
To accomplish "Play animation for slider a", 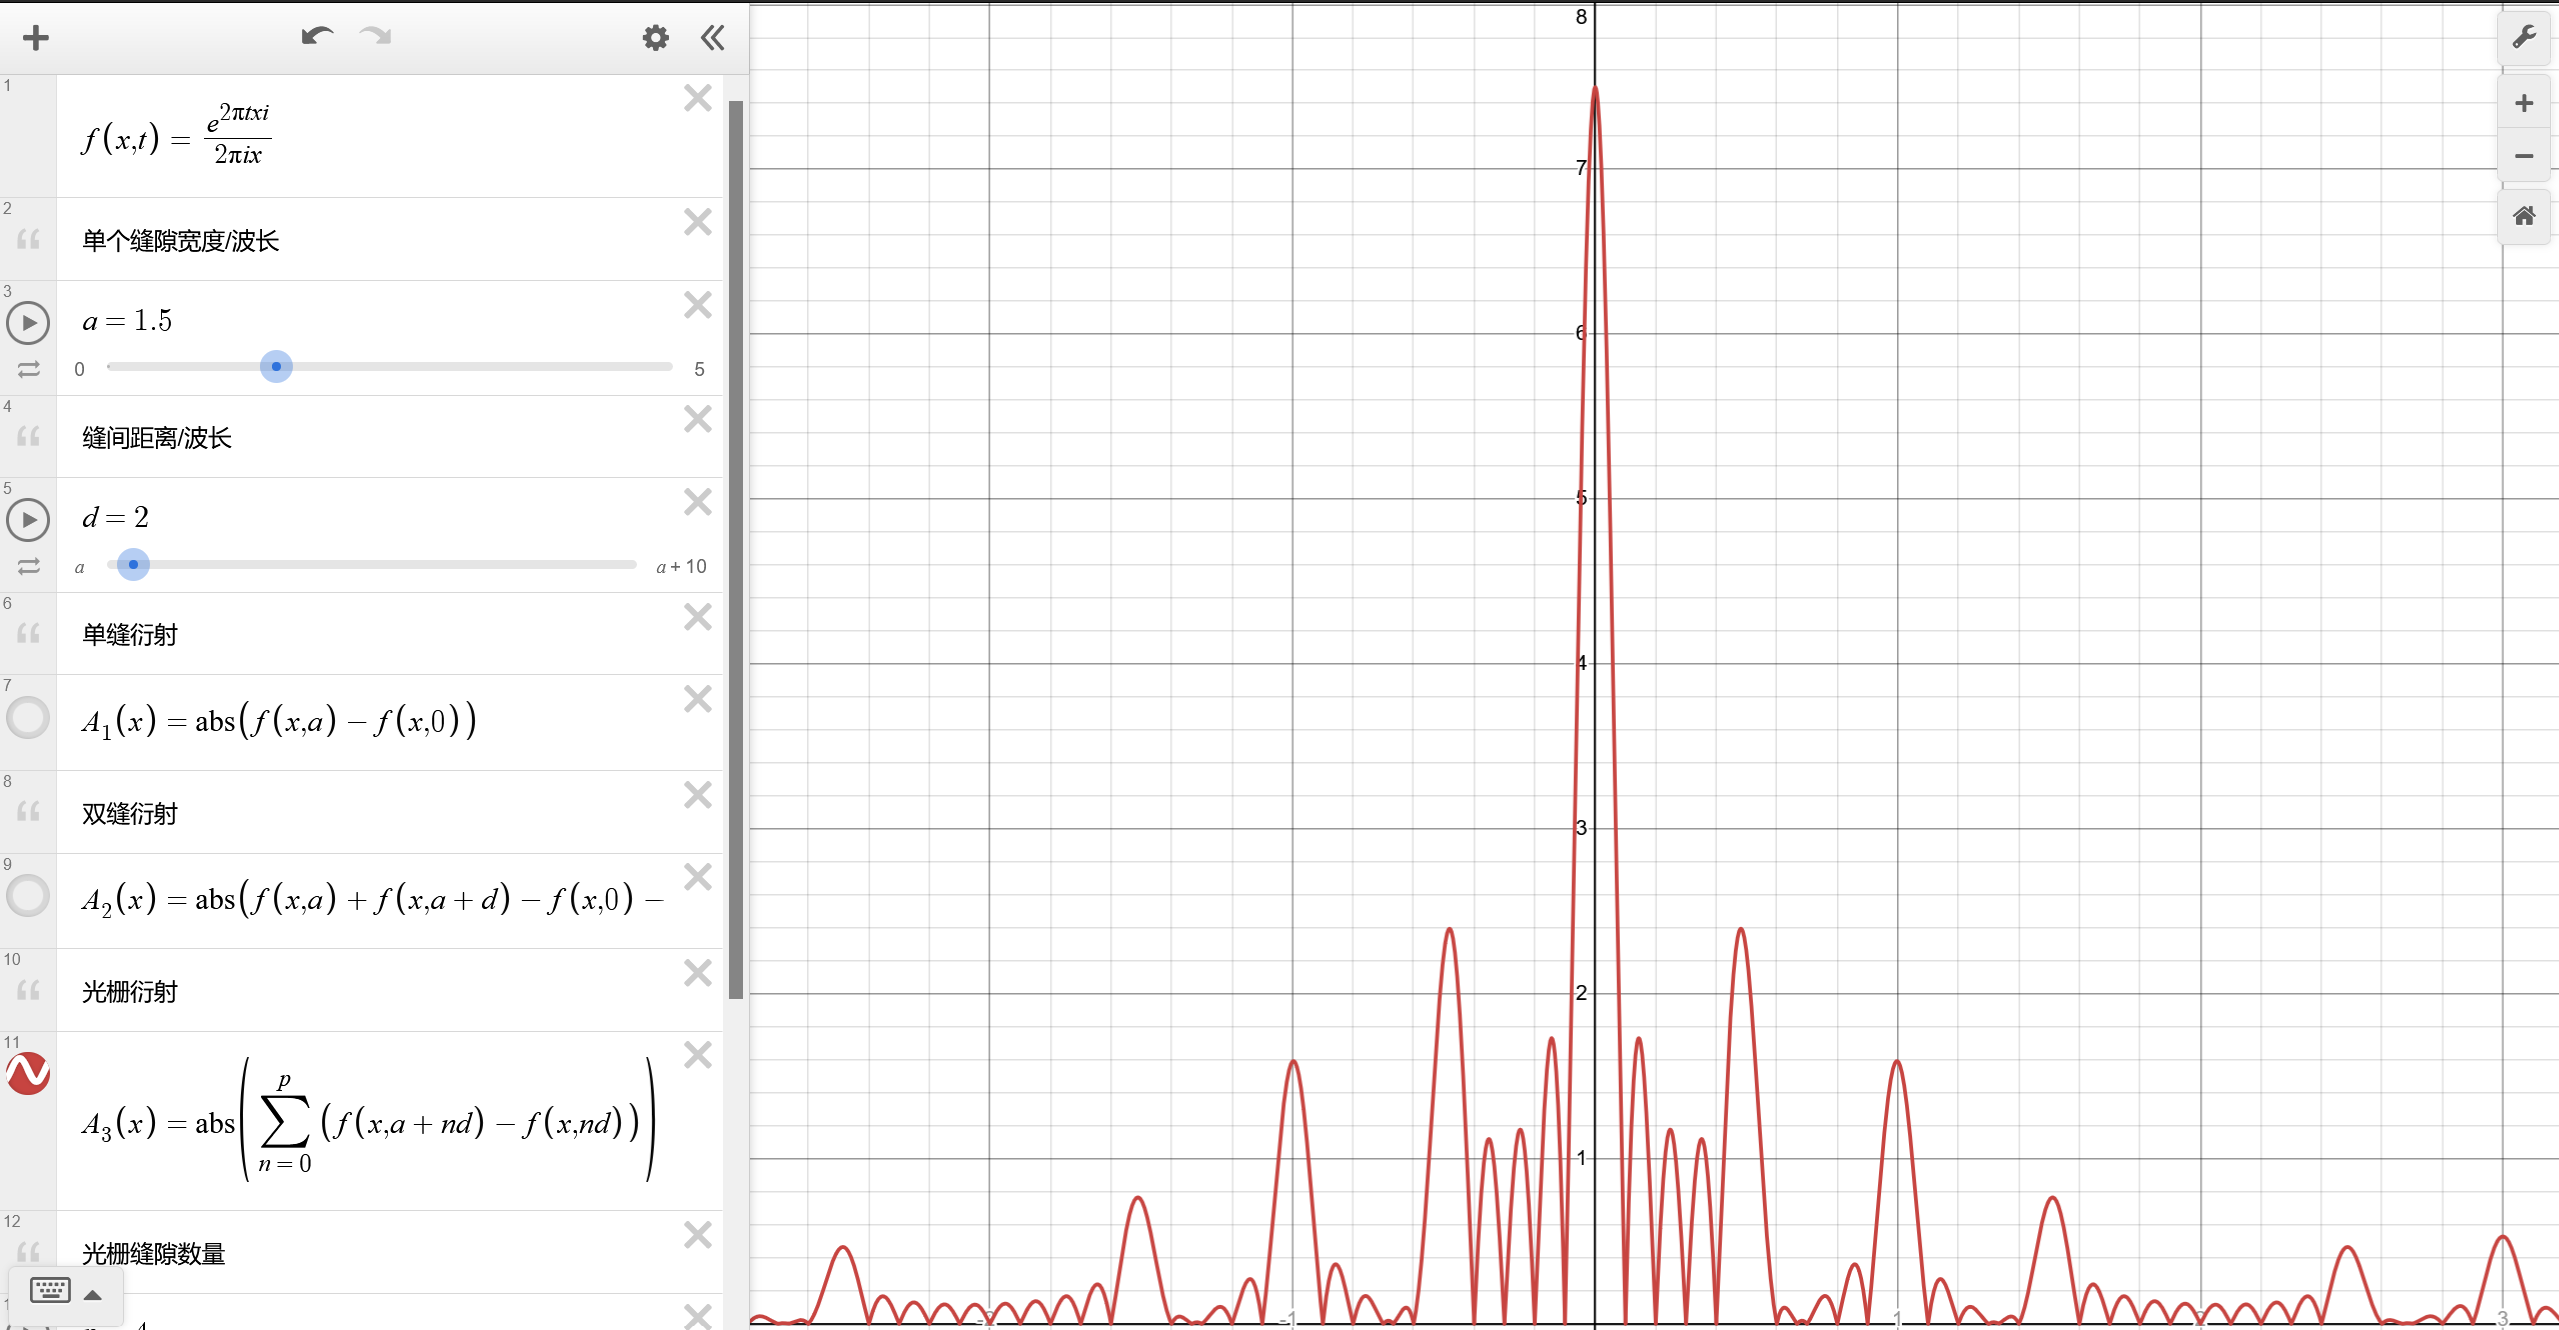I will coord(28,323).
